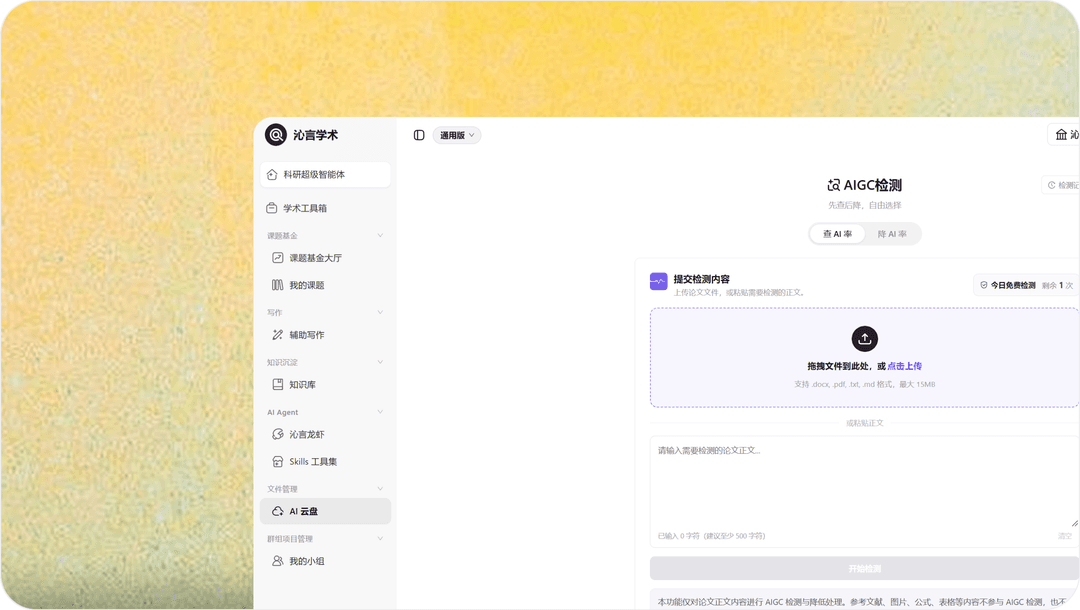Viewport: 1080px width, 610px height.
Task: Collapse the 写作 section chevron
Action: pyautogui.click(x=380, y=313)
